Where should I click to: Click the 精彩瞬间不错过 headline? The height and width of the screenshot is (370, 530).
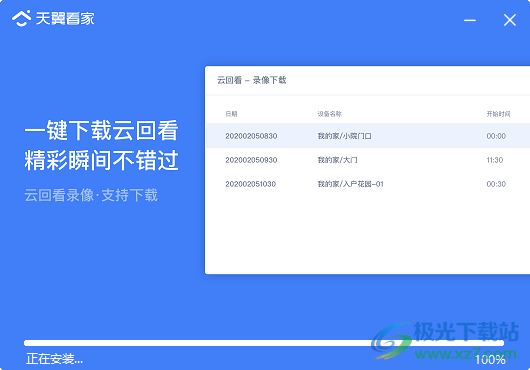coord(101,160)
